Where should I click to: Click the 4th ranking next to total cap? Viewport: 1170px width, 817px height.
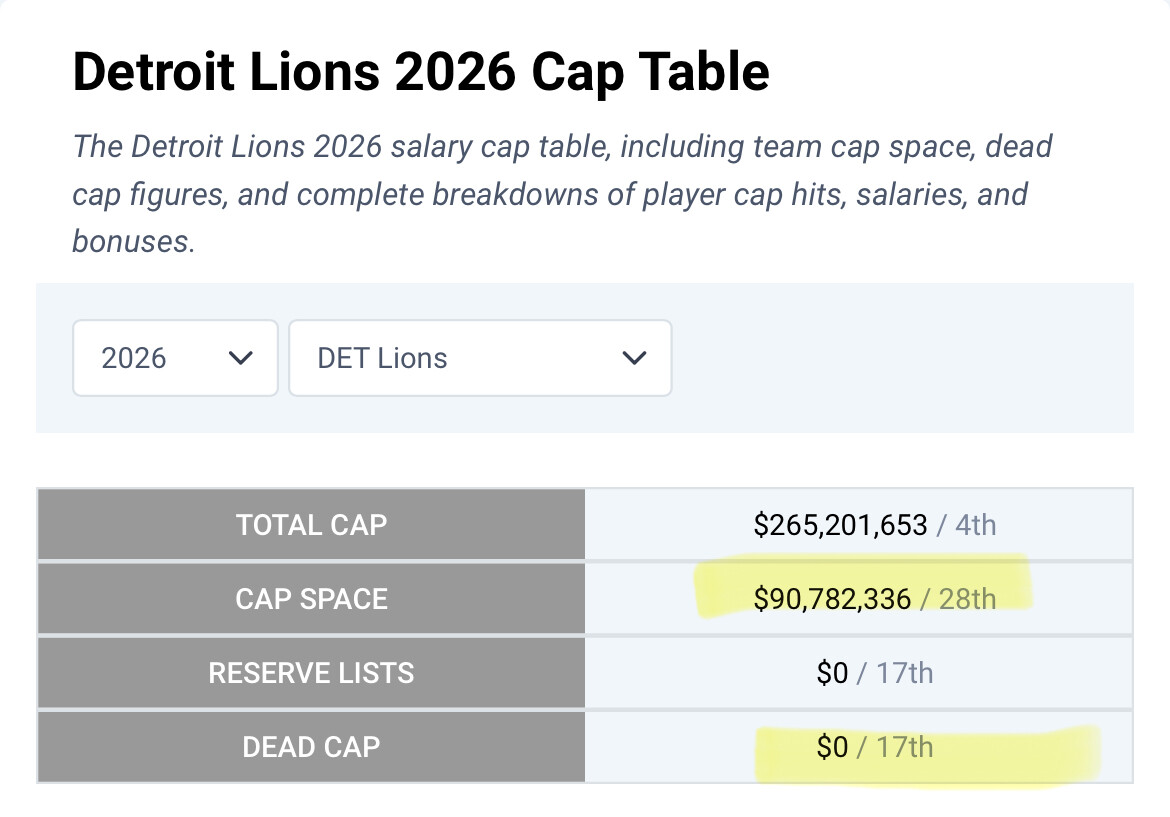975,525
